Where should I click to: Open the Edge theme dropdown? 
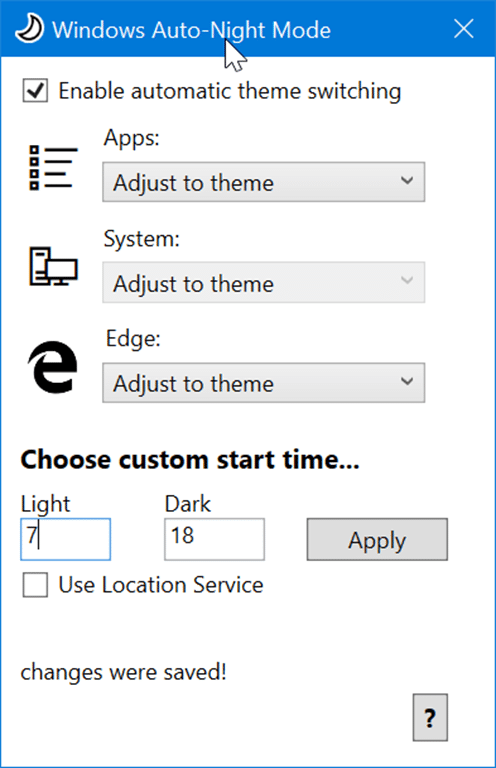click(x=263, y=383)
